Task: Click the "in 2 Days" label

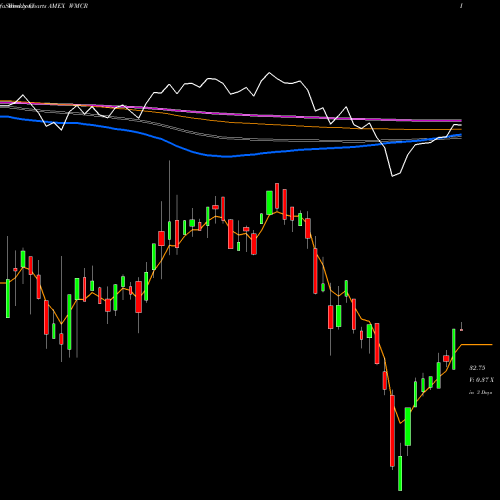Action: pyautogui.click(x=481, y=393)
